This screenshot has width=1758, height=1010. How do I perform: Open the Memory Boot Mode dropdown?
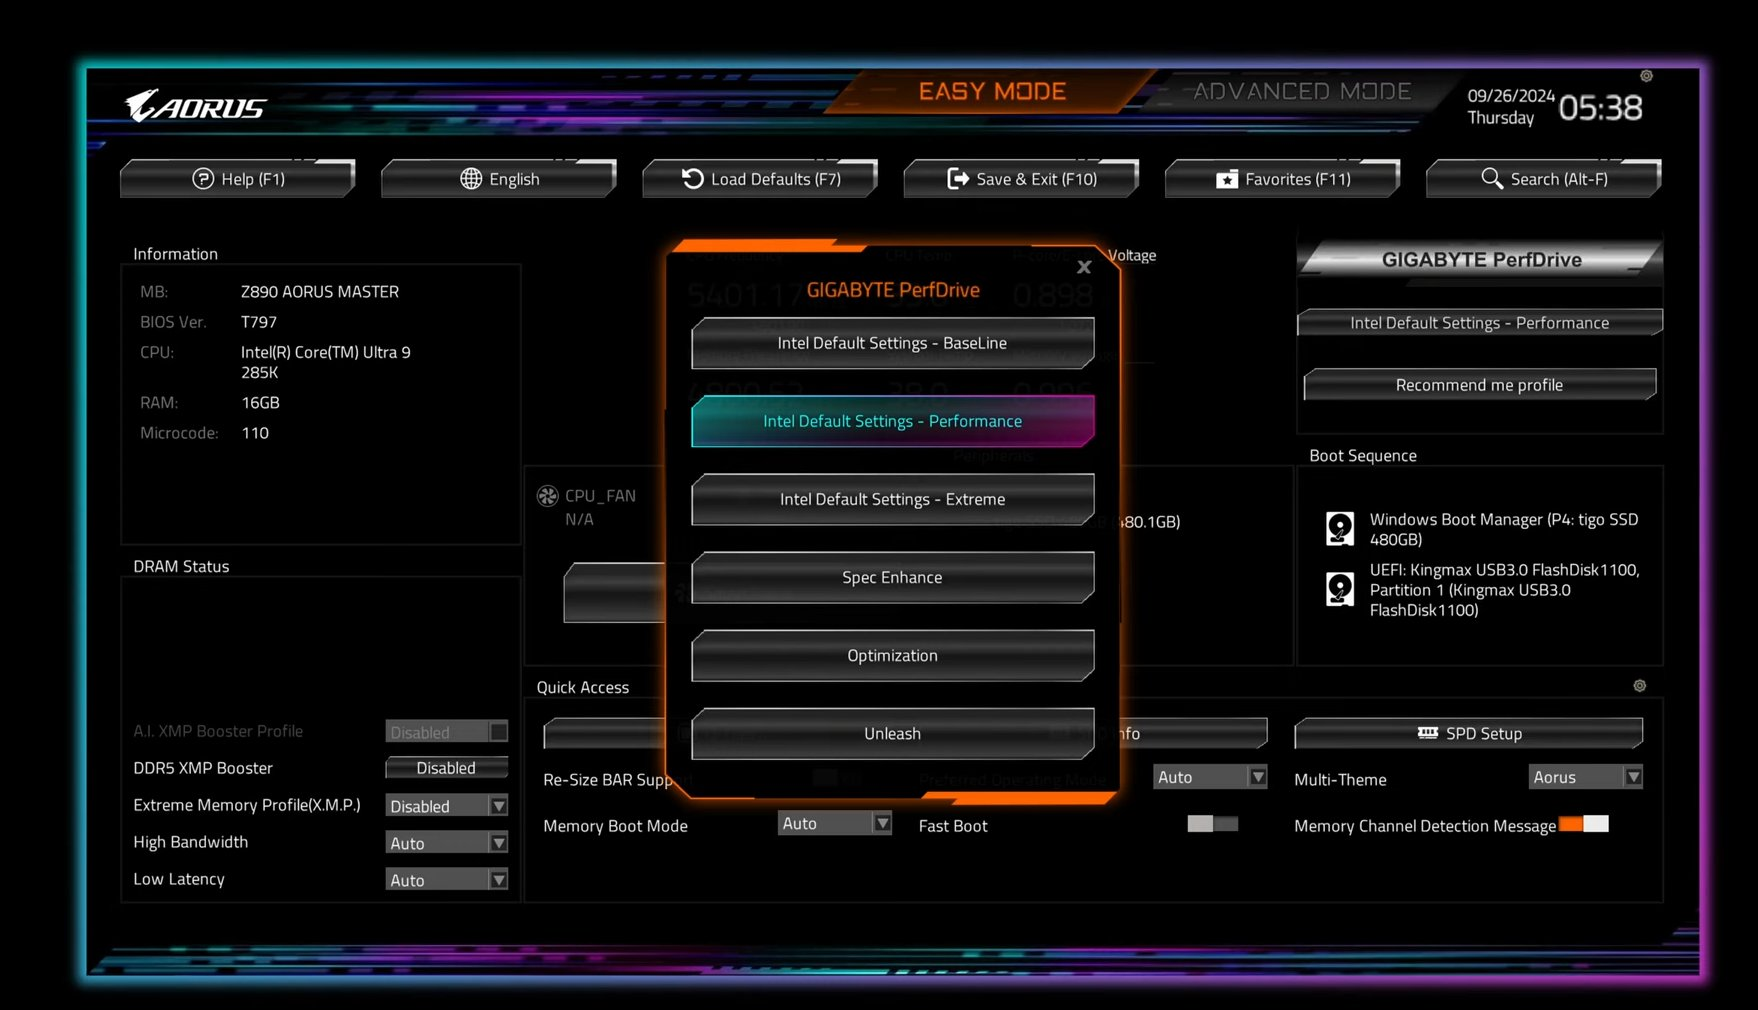pyautogui.click(x=834, y=823)
